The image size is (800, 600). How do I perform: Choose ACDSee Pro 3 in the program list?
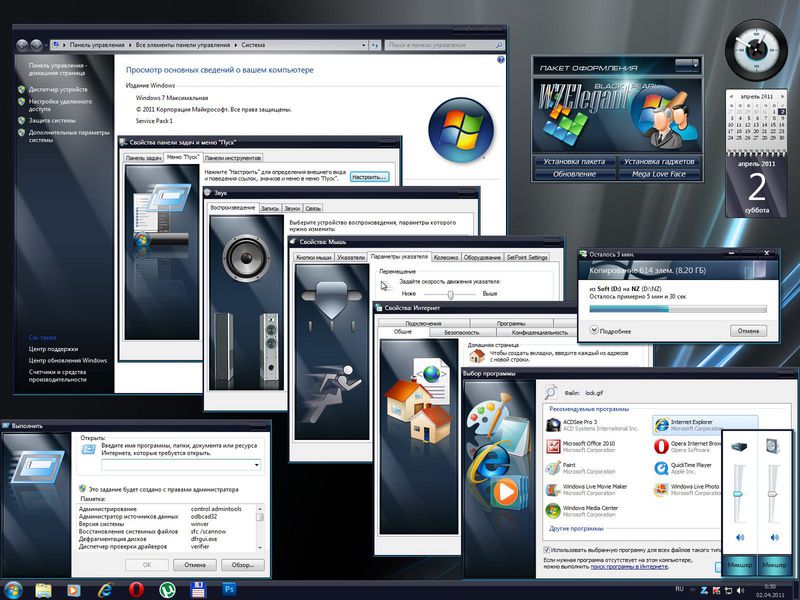(x=592, y=425)
